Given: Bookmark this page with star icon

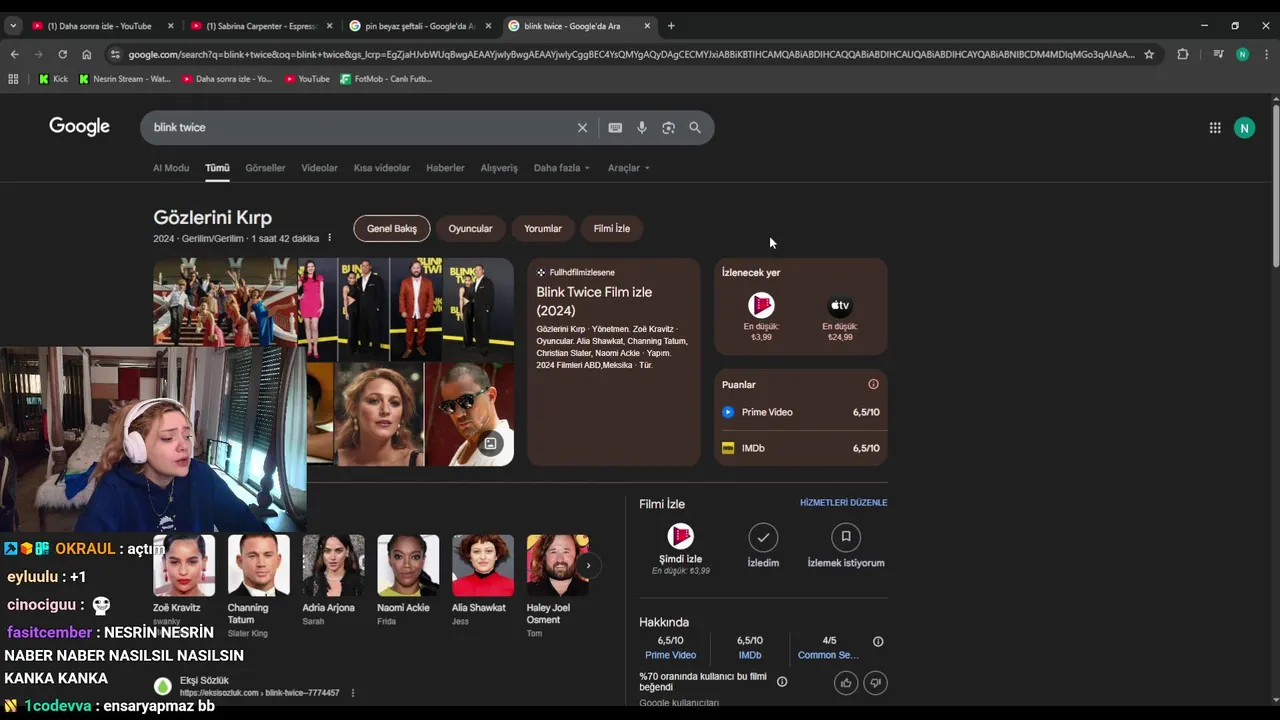Looking at the screenshot, I should click(1149, 54).
